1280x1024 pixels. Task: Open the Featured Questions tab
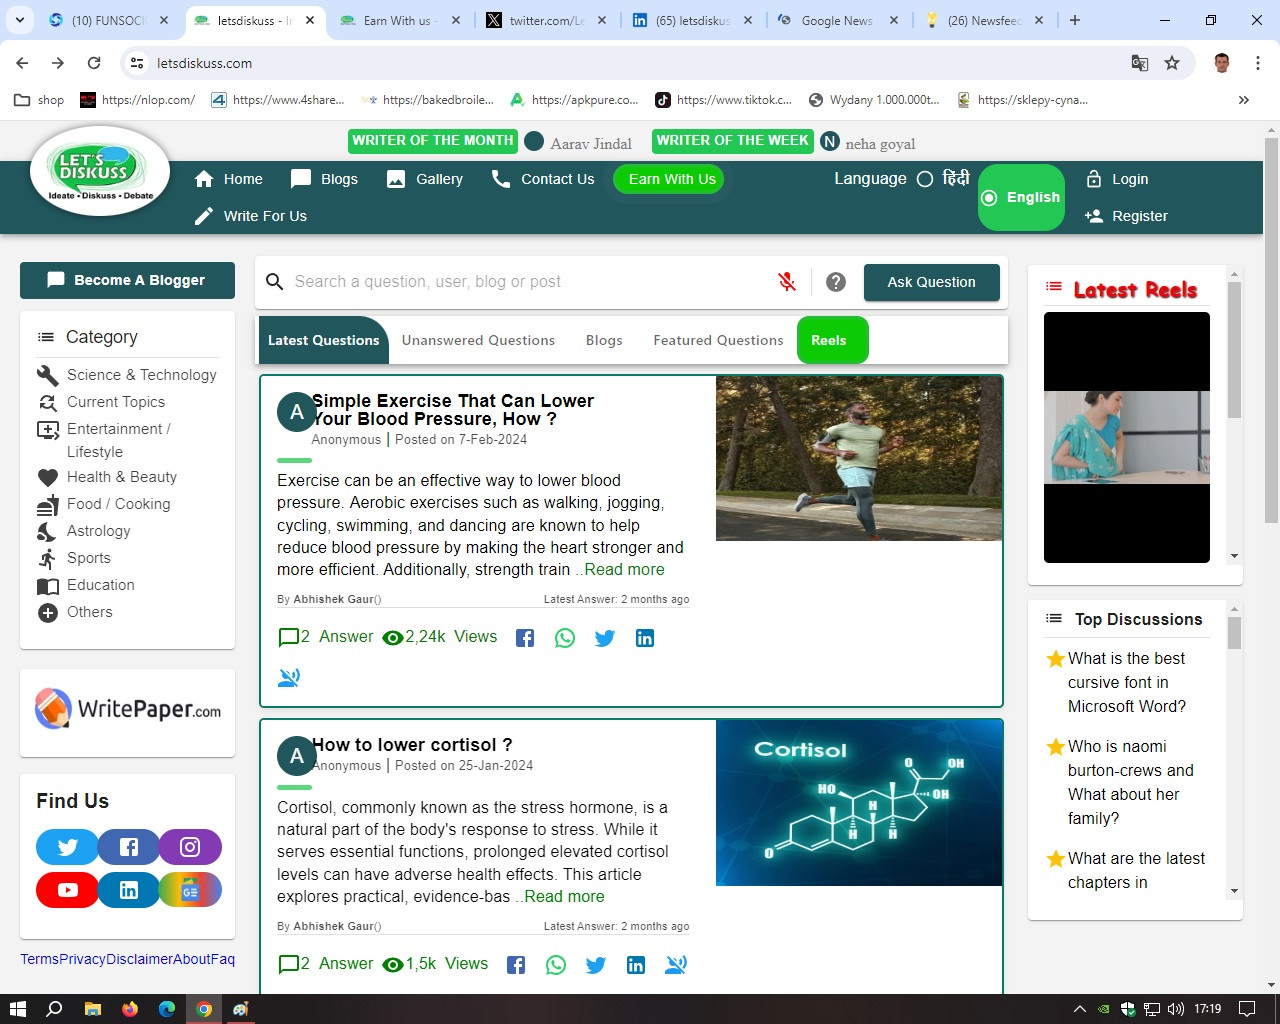(718, 340)
